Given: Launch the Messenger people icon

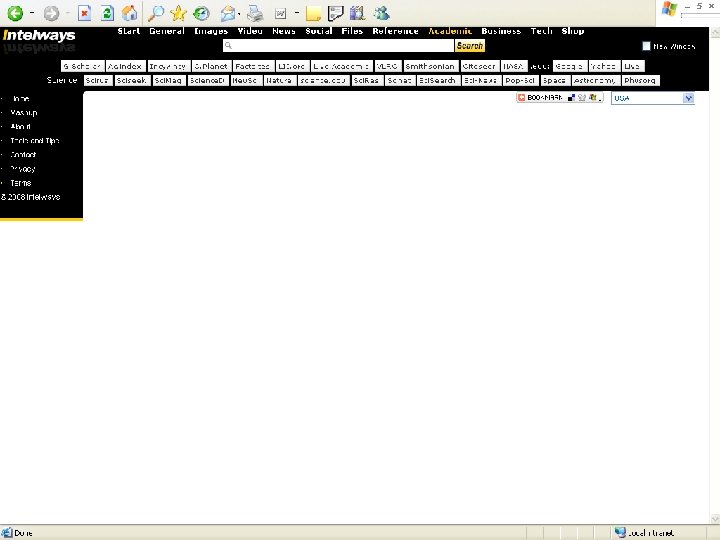Looking at the screenshot, I should tap(381, 13).
